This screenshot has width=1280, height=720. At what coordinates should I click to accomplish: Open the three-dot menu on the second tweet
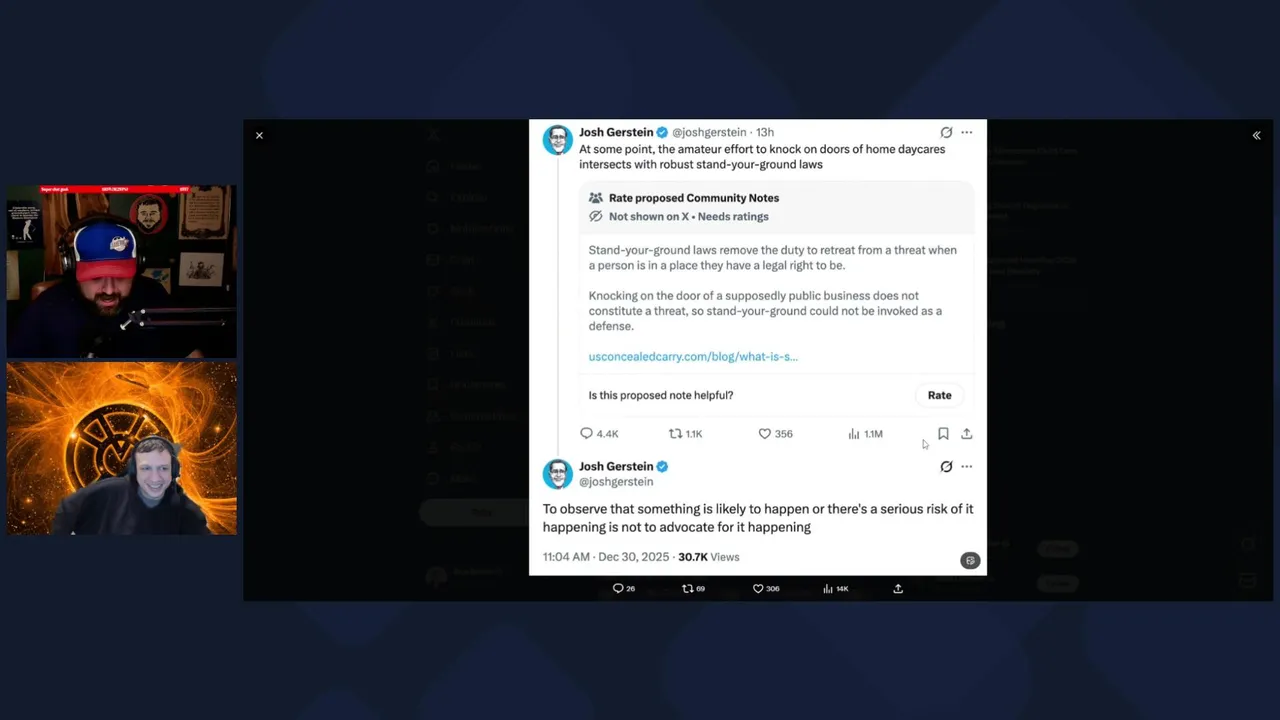(967, 467)
